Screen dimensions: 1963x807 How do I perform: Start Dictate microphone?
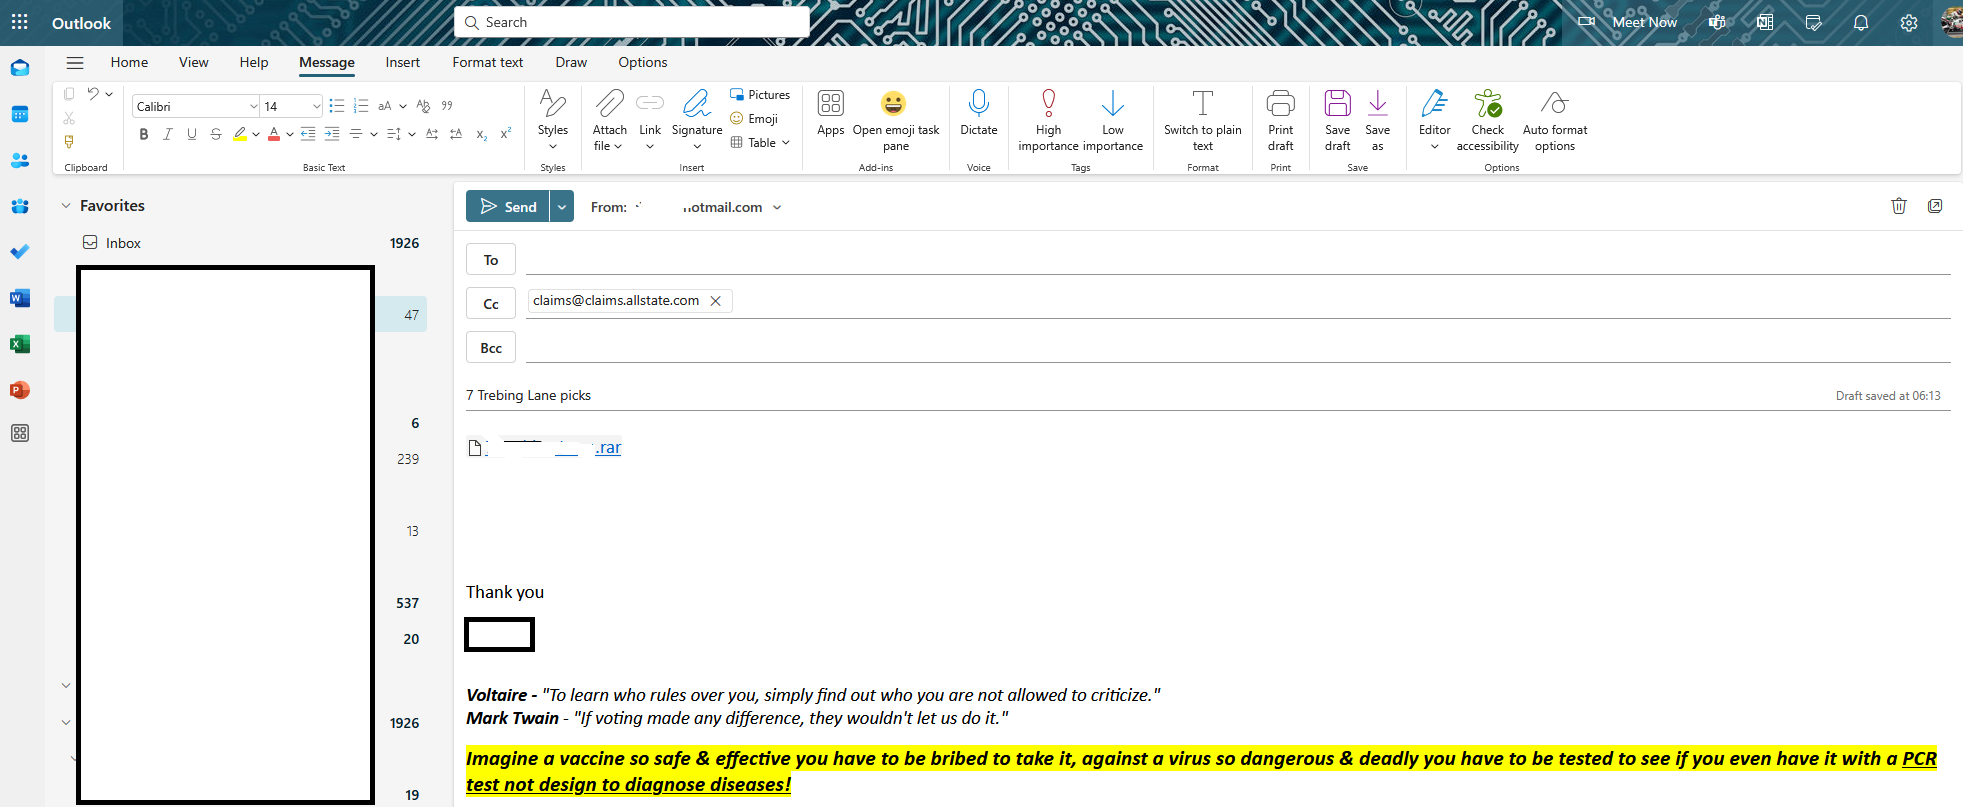point(979,113)
